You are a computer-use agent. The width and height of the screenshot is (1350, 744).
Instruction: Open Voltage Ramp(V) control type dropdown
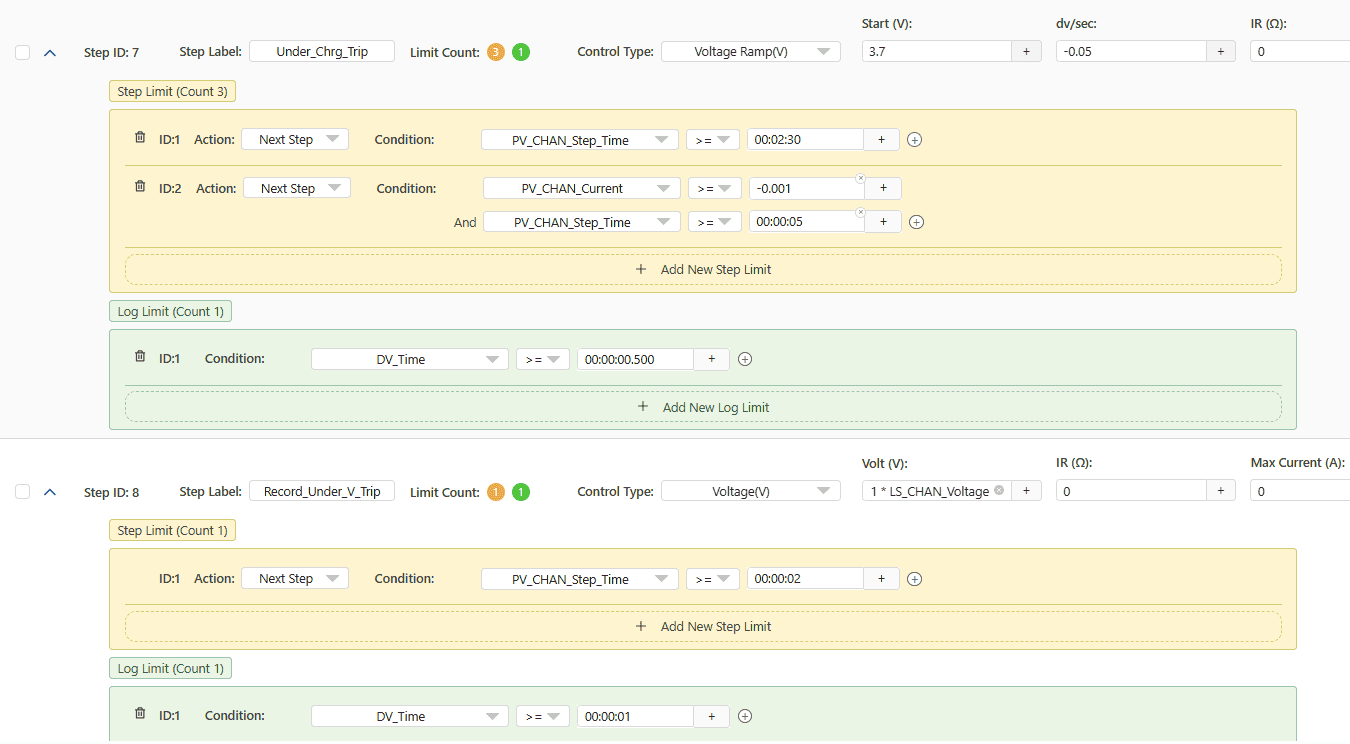coord(750,52)
